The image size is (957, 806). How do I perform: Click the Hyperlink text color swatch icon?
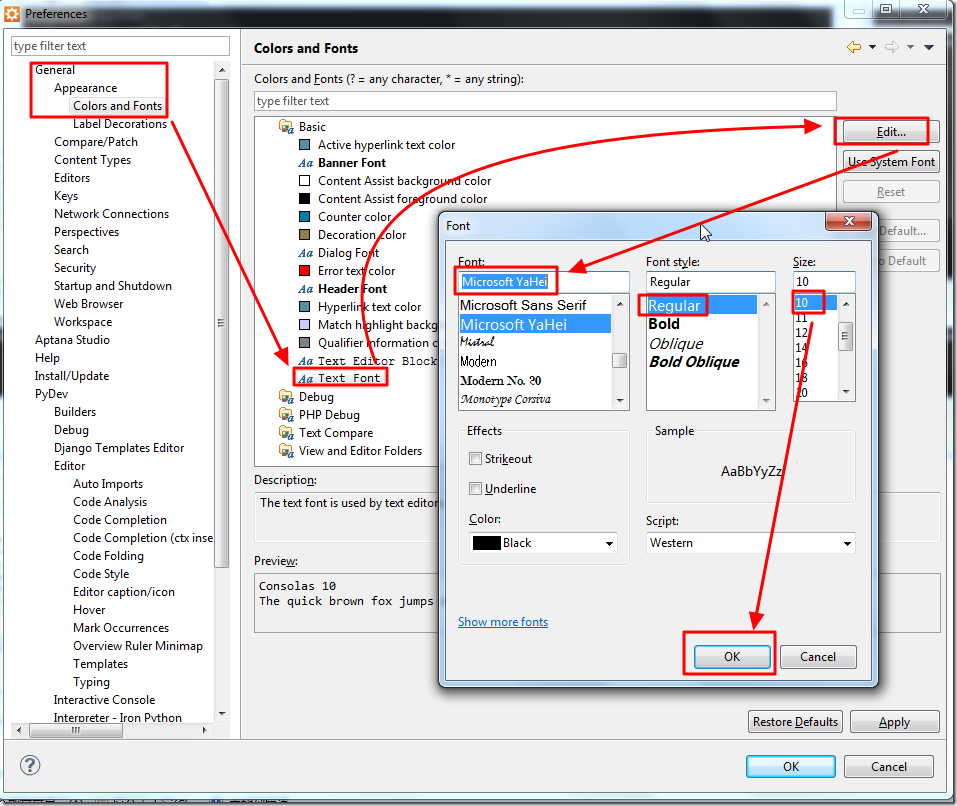pyautogui.click(x=305, y=306)
